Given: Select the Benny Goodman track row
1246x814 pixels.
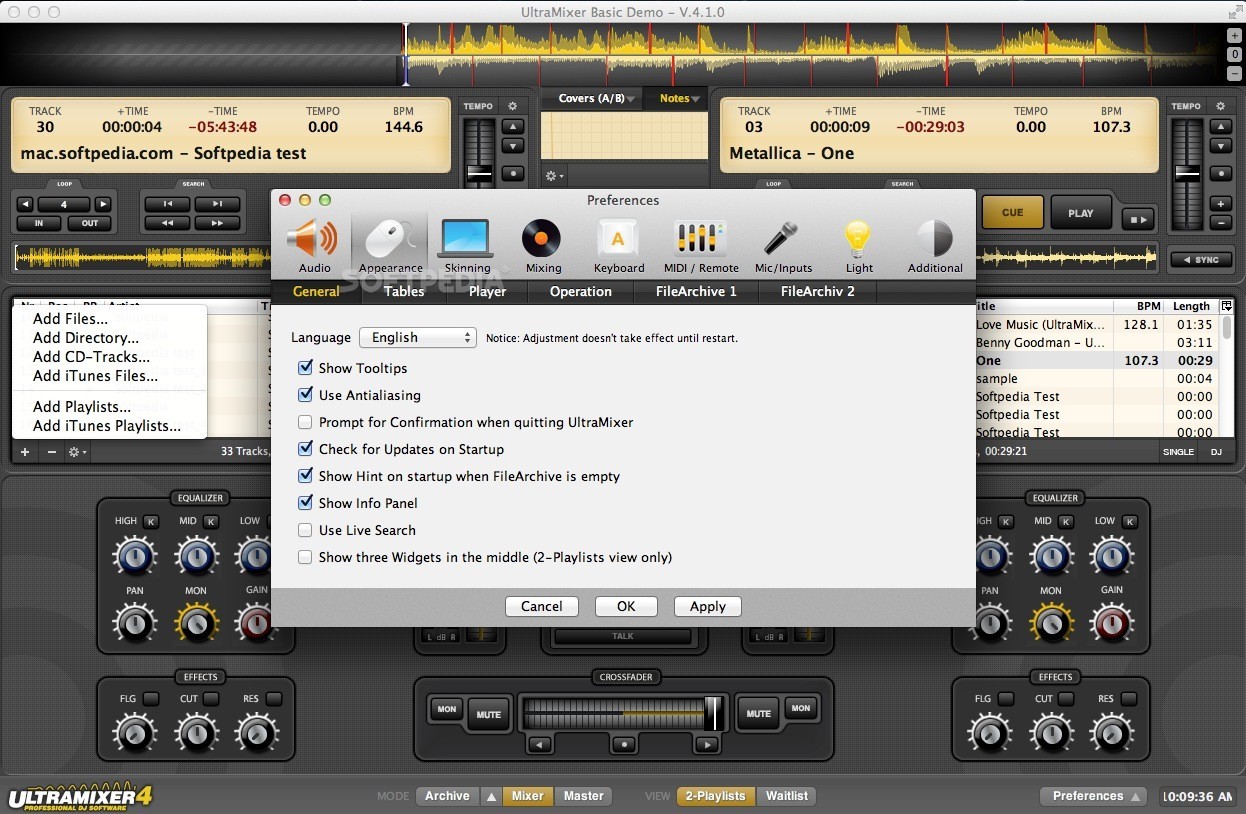Looking at the screenshot, I should click(1094, 342).
